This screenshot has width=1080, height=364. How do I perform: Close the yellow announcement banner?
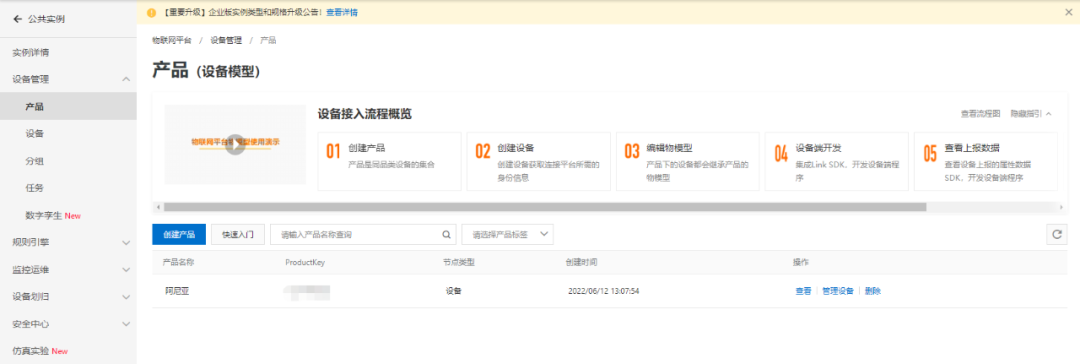(x=1068, y=12)
